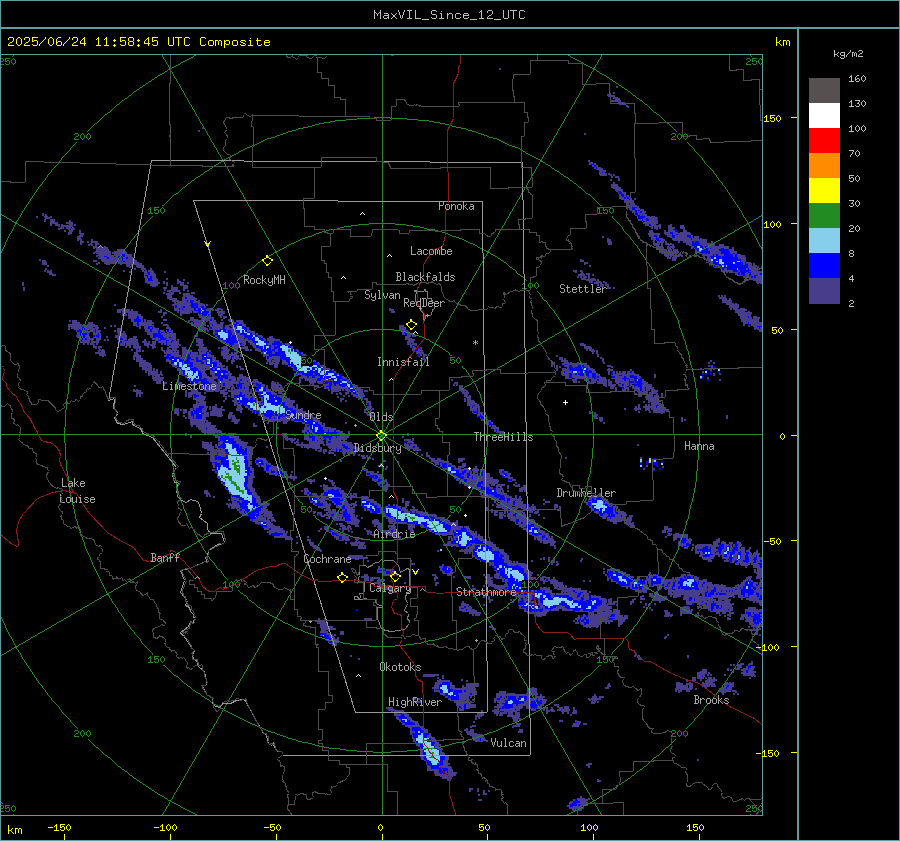Click the white plus marker northwest of Drumheller

coord(565,402)
